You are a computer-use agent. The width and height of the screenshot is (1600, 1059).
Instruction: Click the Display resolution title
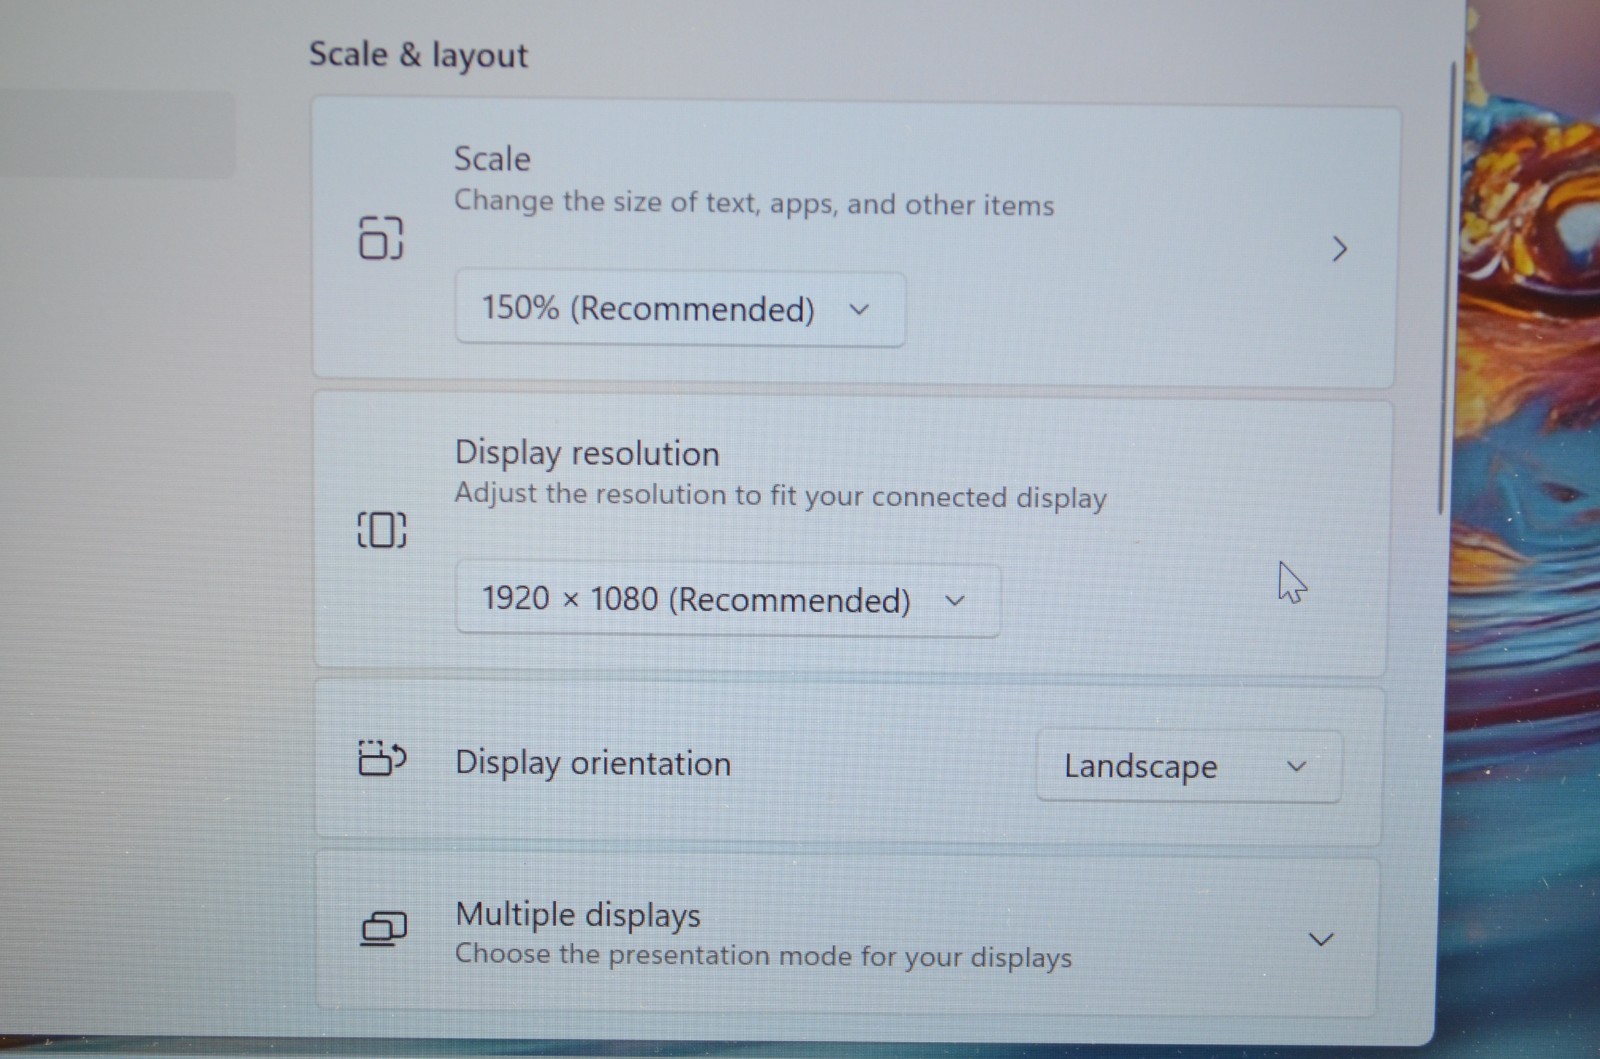pyautogui.click(x=587, y=453)
